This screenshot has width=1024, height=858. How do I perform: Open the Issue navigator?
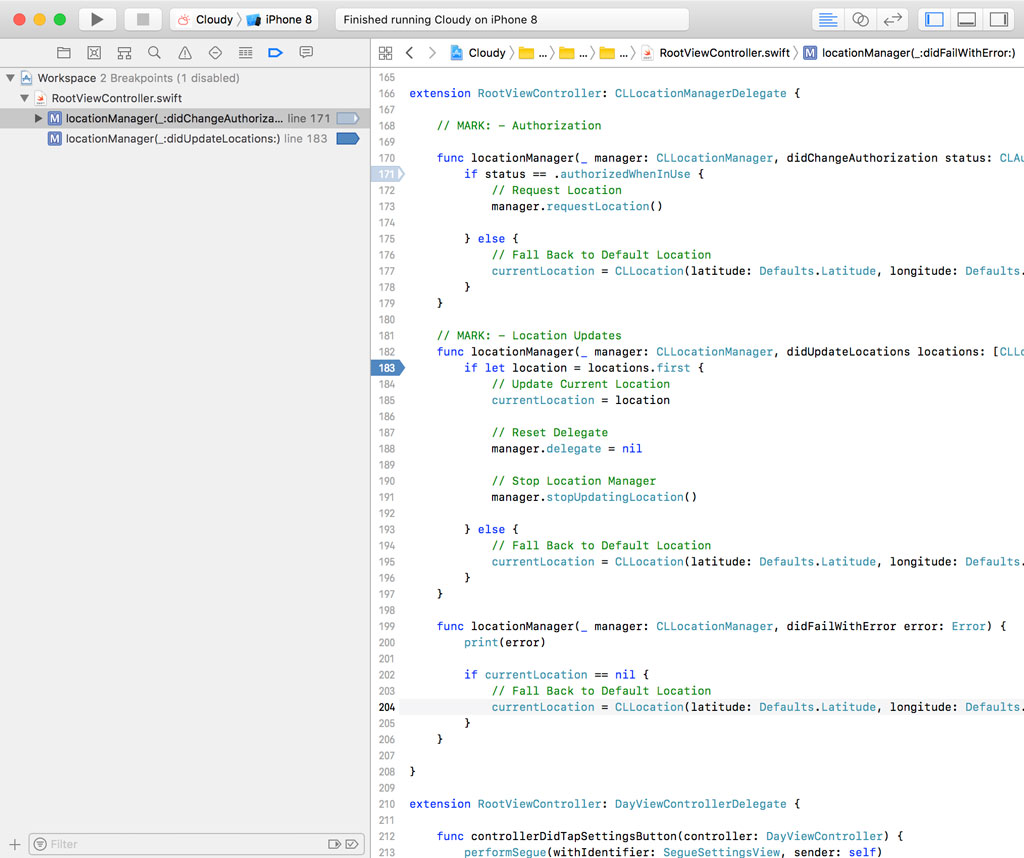click(185, 52)
